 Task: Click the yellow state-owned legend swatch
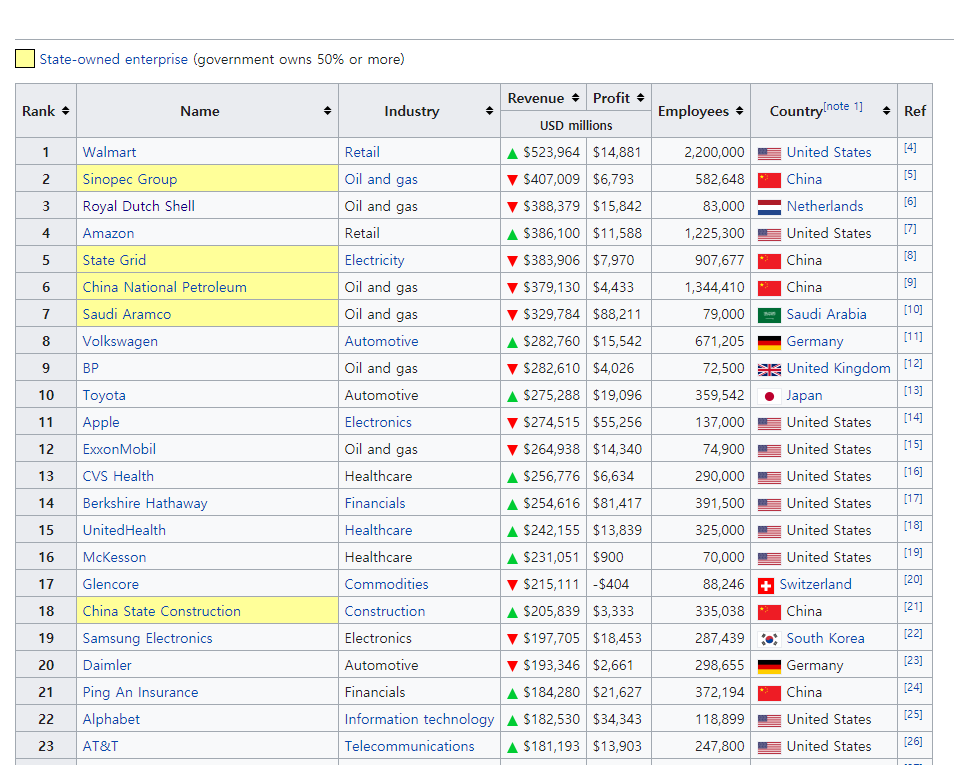pos(25,59)
